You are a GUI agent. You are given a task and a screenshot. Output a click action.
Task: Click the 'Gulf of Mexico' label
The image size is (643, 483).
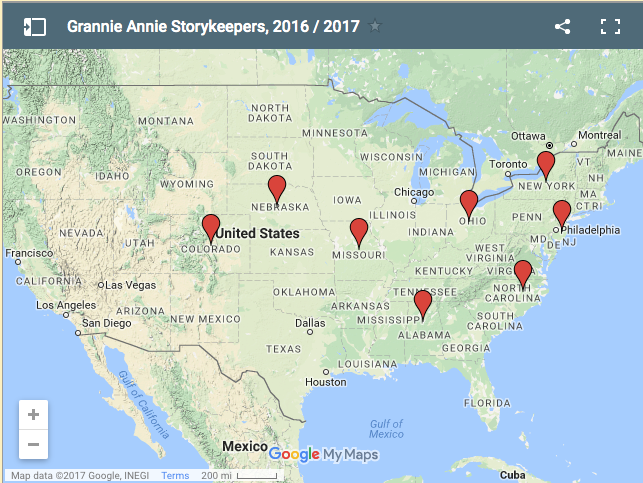tap(386, 429)
